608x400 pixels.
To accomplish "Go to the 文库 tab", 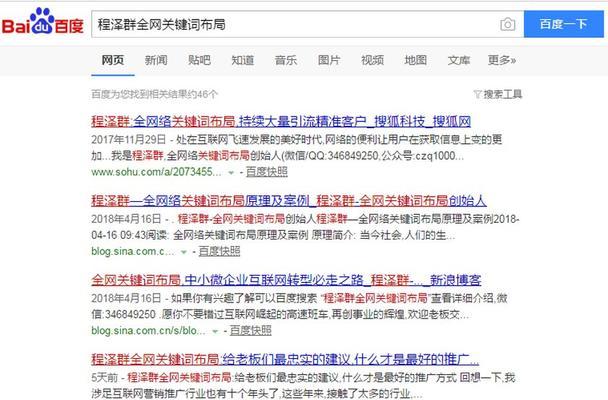I will point(459,60).
